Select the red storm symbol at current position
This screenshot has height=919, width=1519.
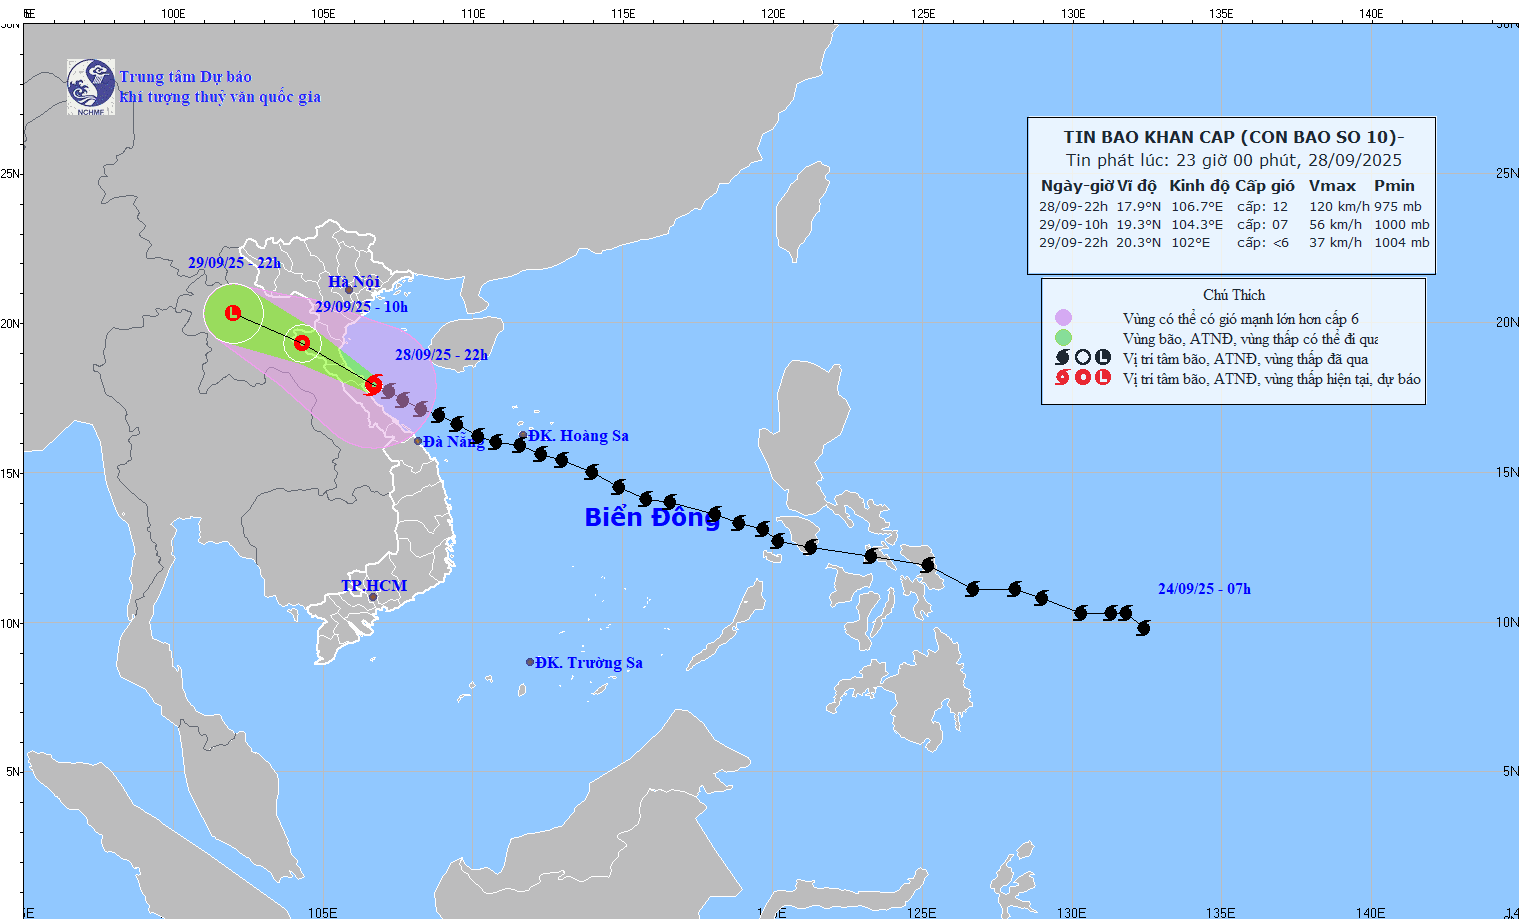point(376,385)
